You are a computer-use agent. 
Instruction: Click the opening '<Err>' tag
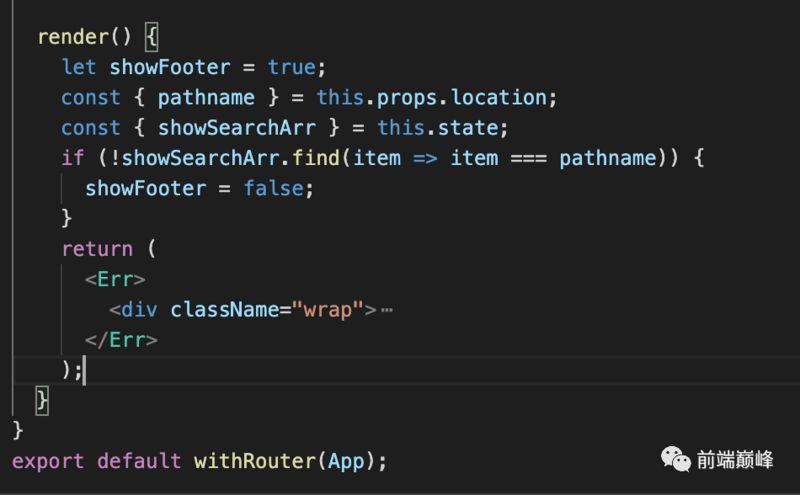click(x=115, y=279)
